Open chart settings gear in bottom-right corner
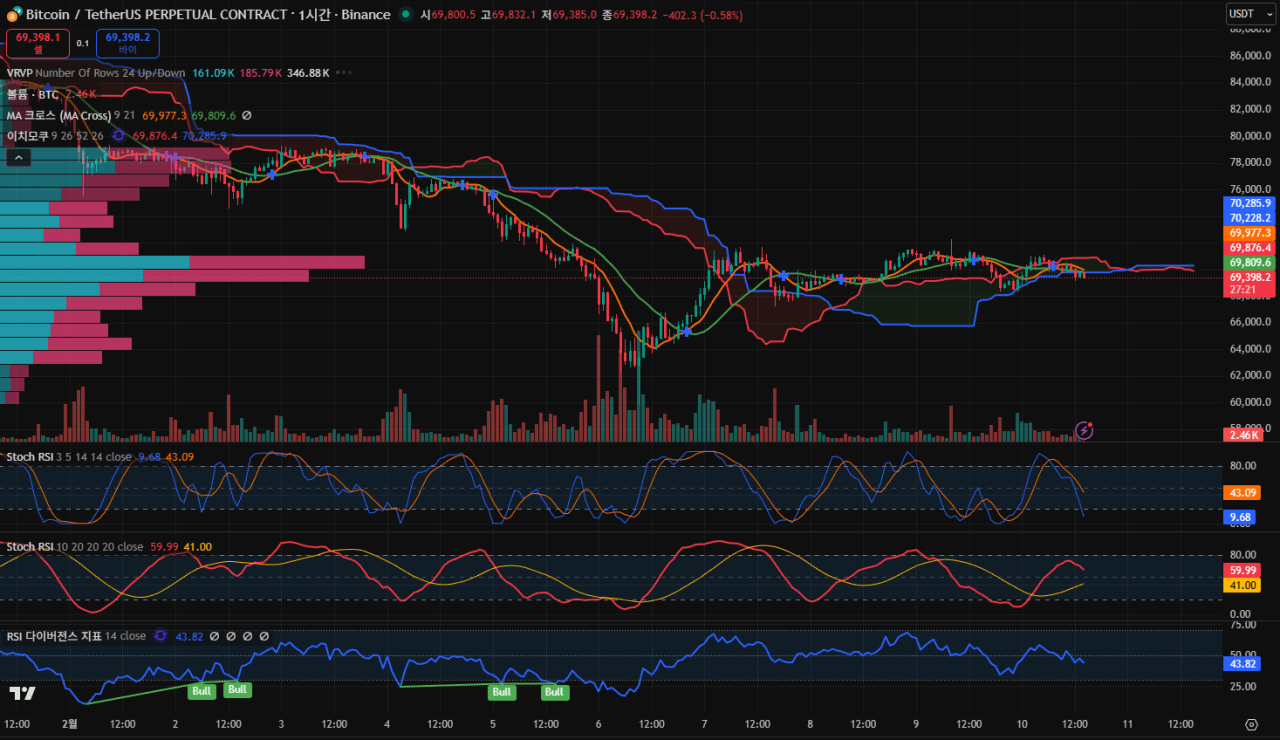1280x740 pixels. click(1251, 724)
